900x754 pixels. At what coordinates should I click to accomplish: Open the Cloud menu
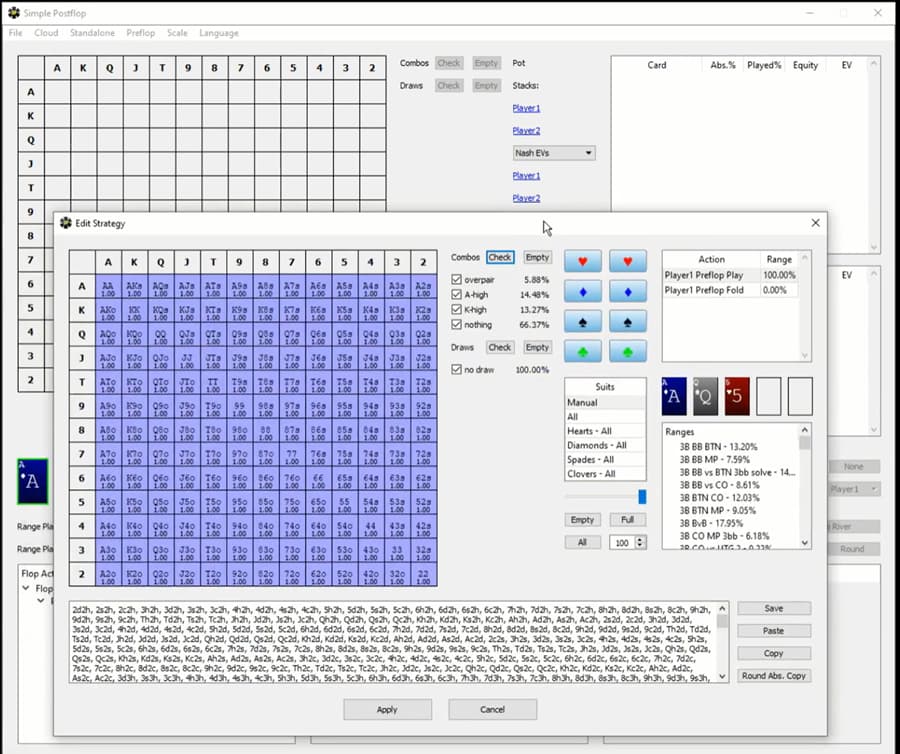coord(46,33)
